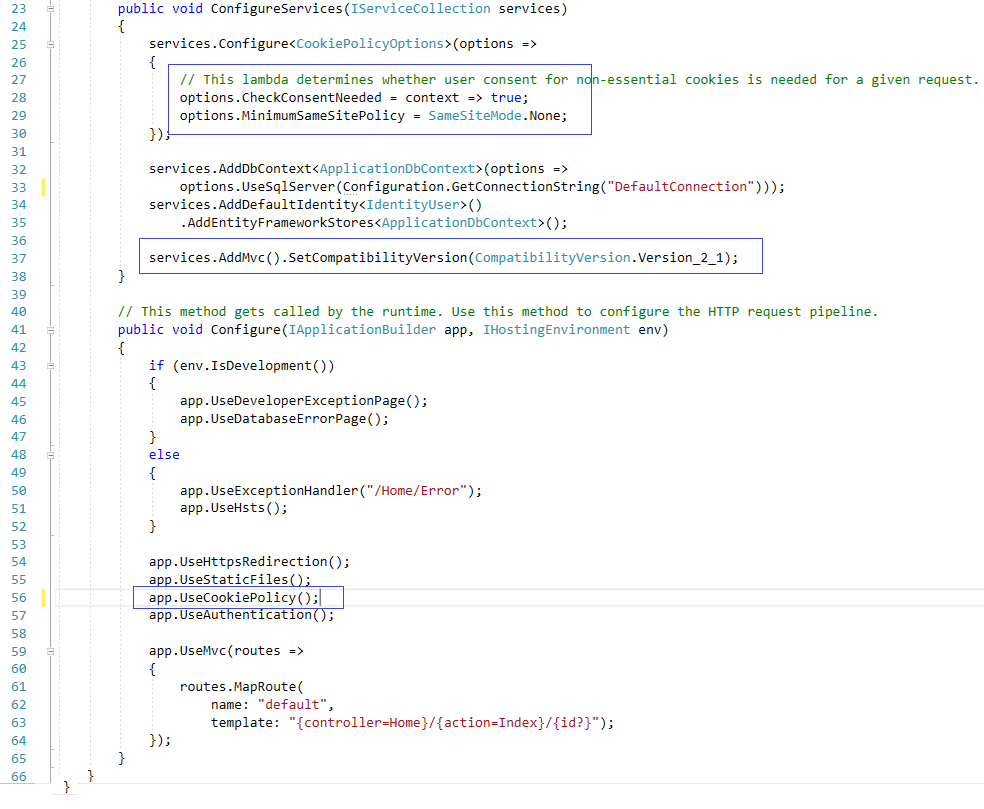Click the true keyword in CheckConsentNeeded line
This screenshot has width=984, height=809.
pyautogui.click(x=506, y=98)
